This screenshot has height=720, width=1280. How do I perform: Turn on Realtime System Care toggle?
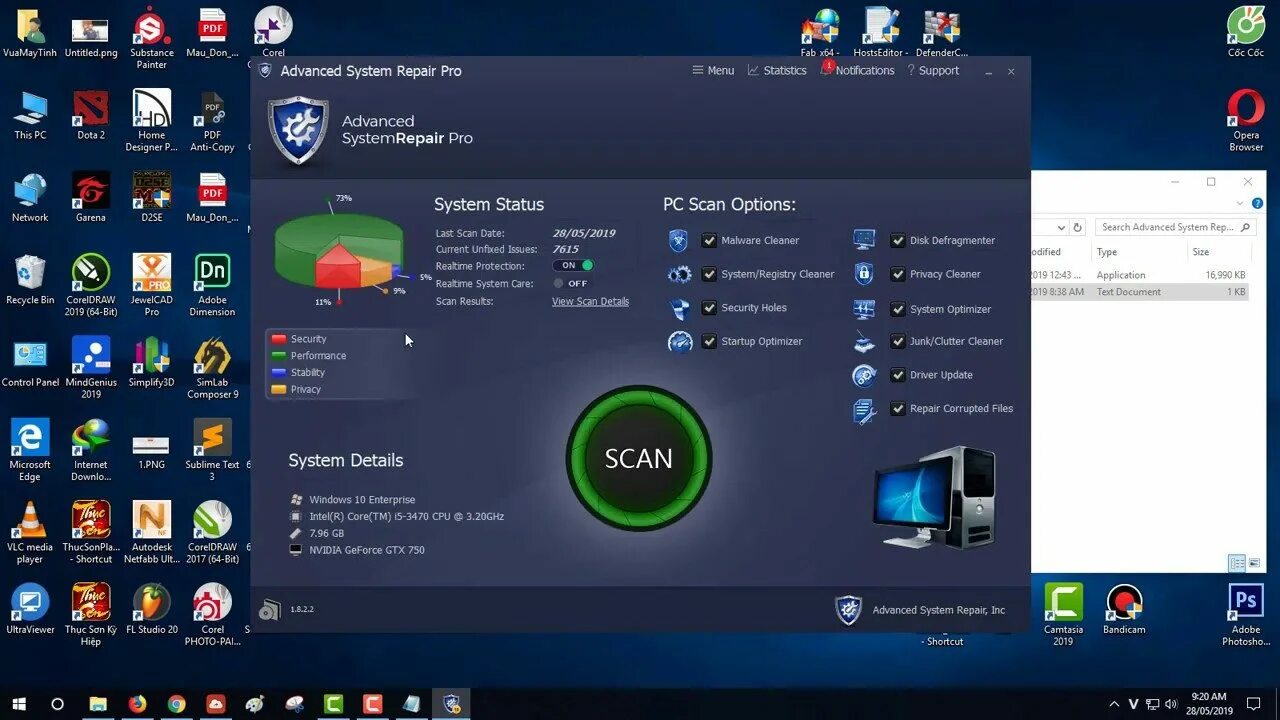571,283
